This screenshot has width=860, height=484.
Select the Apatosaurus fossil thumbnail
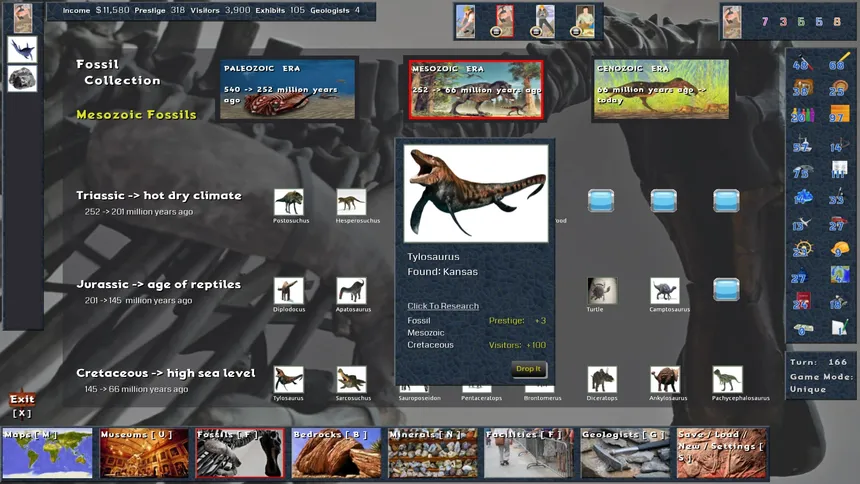coord(351,291)
